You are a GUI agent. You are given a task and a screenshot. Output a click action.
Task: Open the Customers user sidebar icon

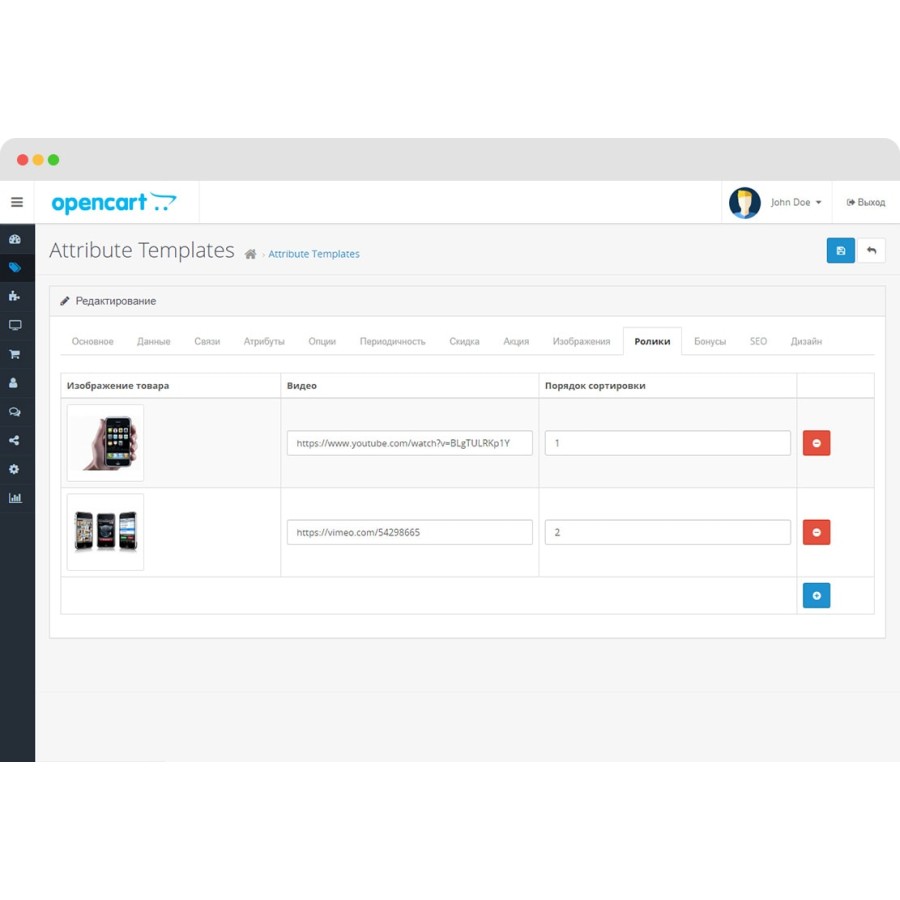coord(14,383)
